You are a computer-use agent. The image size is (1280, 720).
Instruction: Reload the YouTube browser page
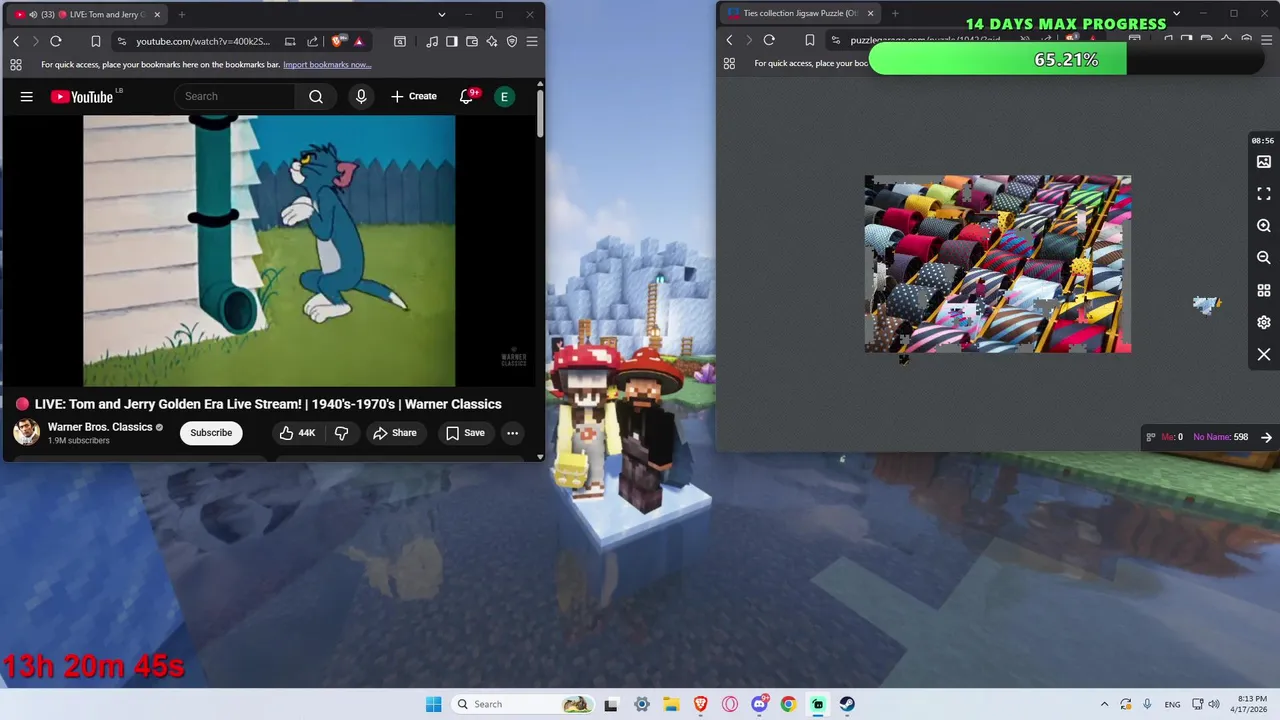[x=56, y=41]
